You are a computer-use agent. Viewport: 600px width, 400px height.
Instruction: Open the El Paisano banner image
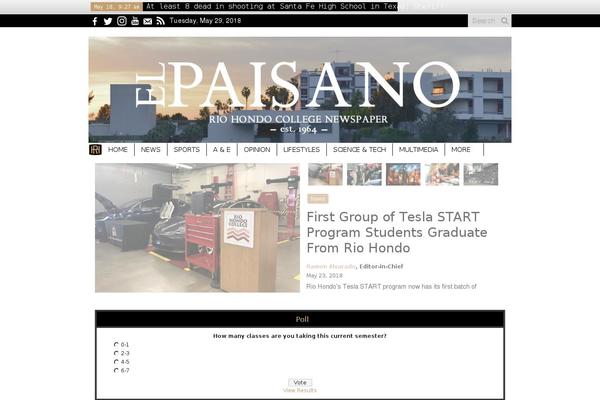(300, 90)
